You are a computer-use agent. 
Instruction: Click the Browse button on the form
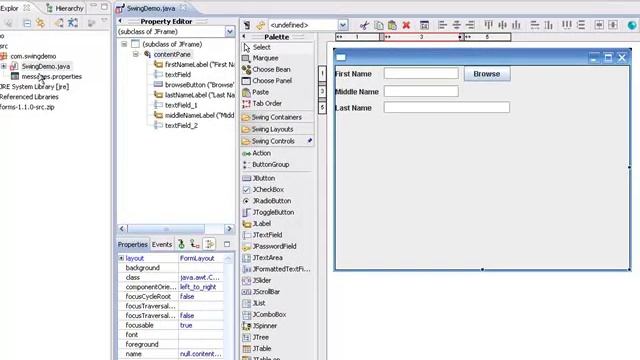click(487, 74)
